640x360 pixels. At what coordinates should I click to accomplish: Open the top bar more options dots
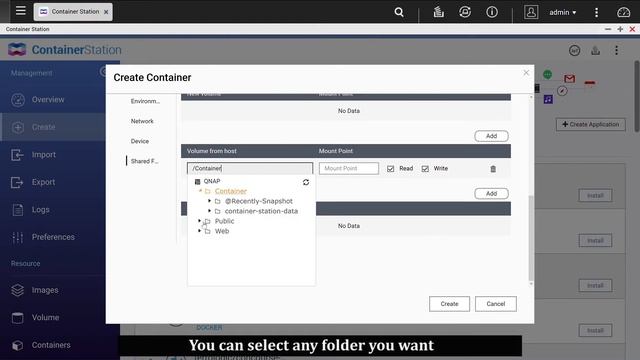[596, 12]
